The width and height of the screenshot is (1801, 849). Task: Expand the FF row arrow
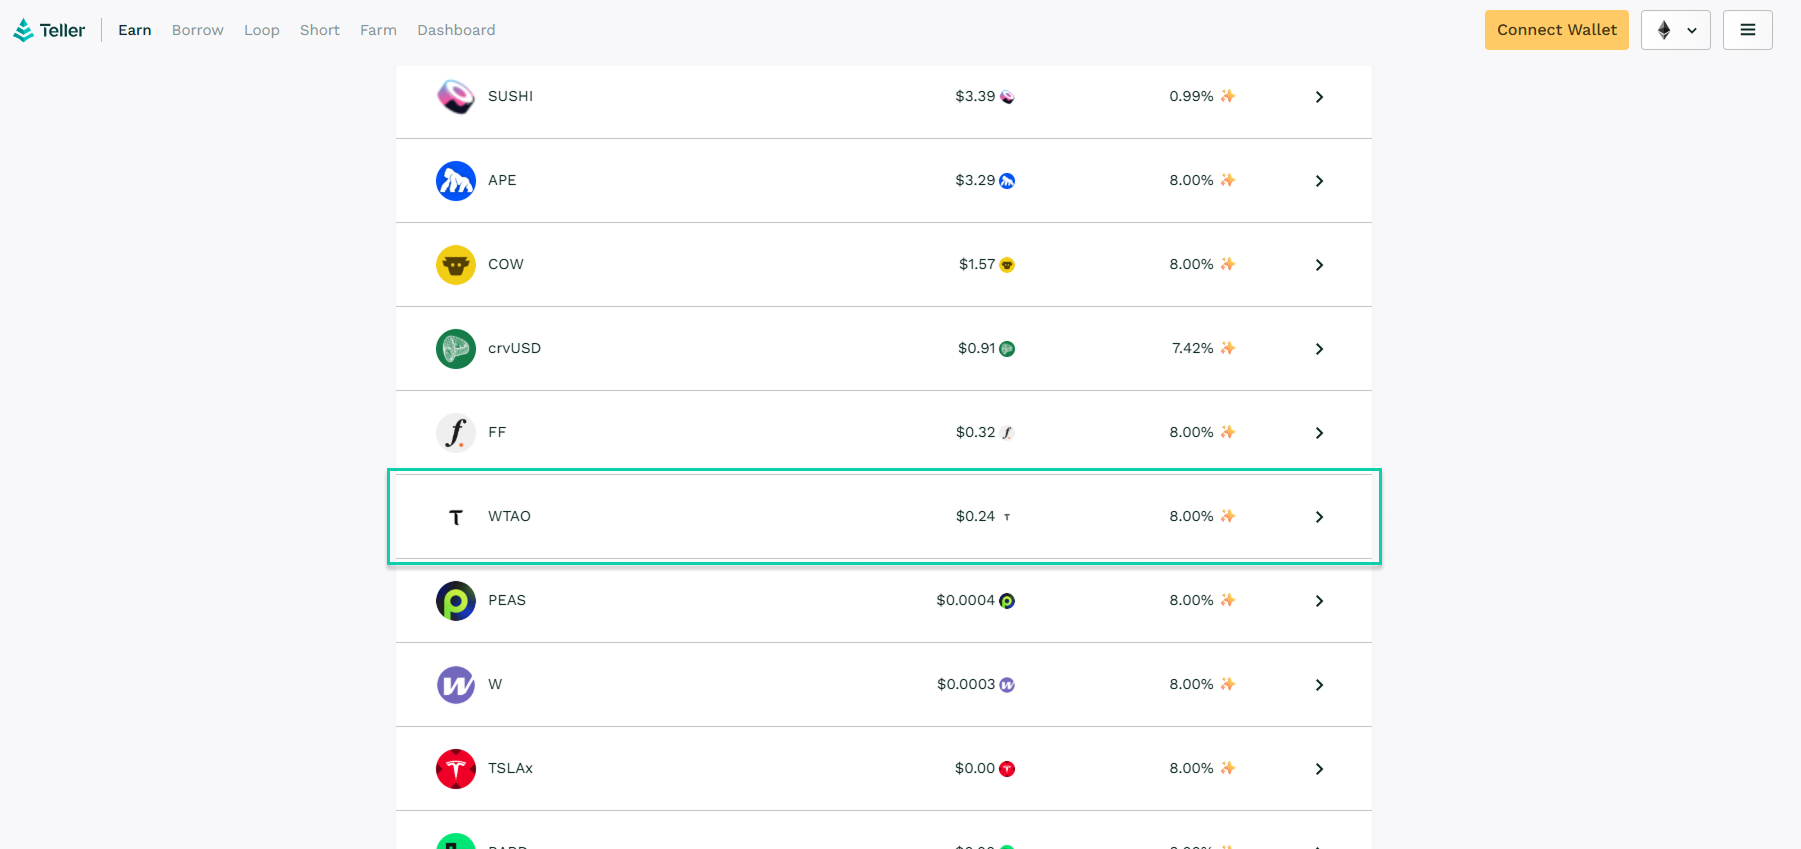point(1319,433)
